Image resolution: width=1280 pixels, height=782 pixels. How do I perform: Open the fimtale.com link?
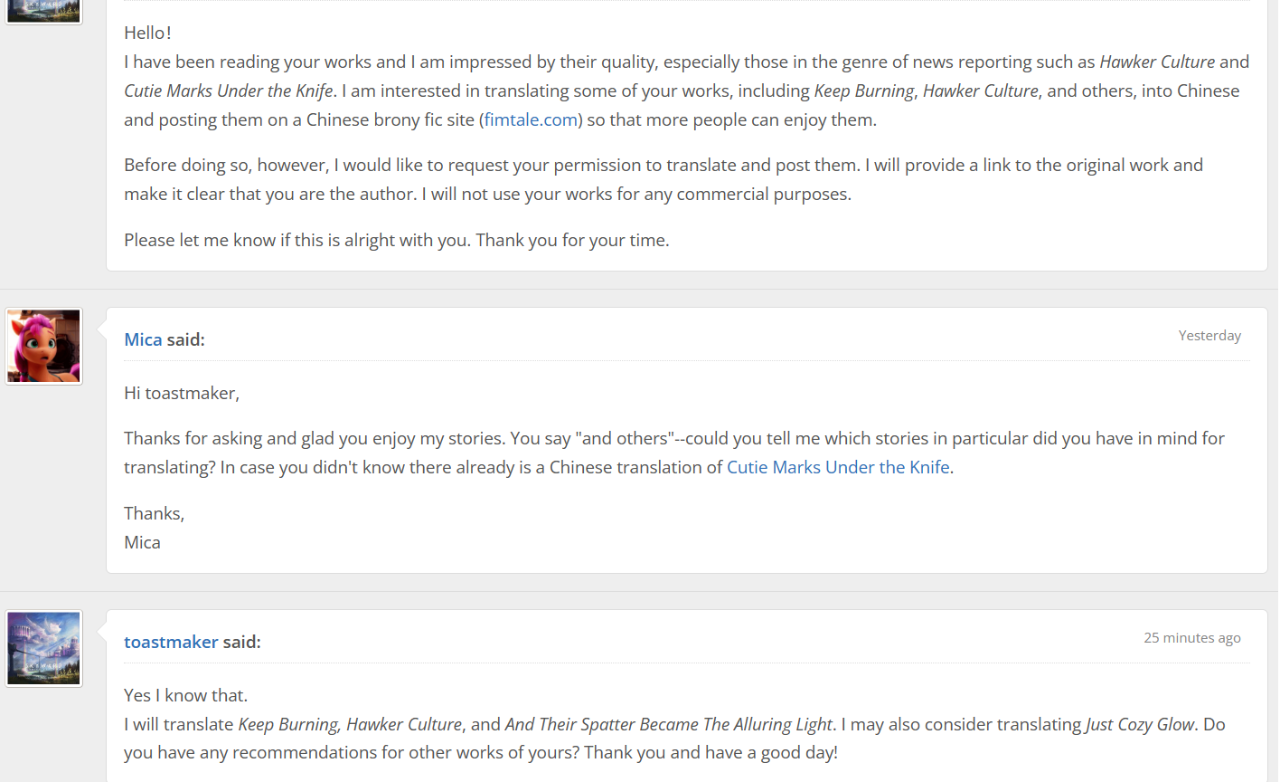pyautogui.click(x=530, y=120)
